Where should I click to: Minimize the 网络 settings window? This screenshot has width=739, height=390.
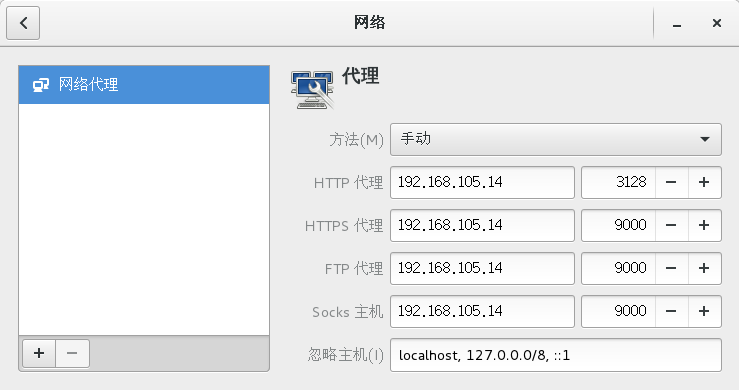coord(677,23)
